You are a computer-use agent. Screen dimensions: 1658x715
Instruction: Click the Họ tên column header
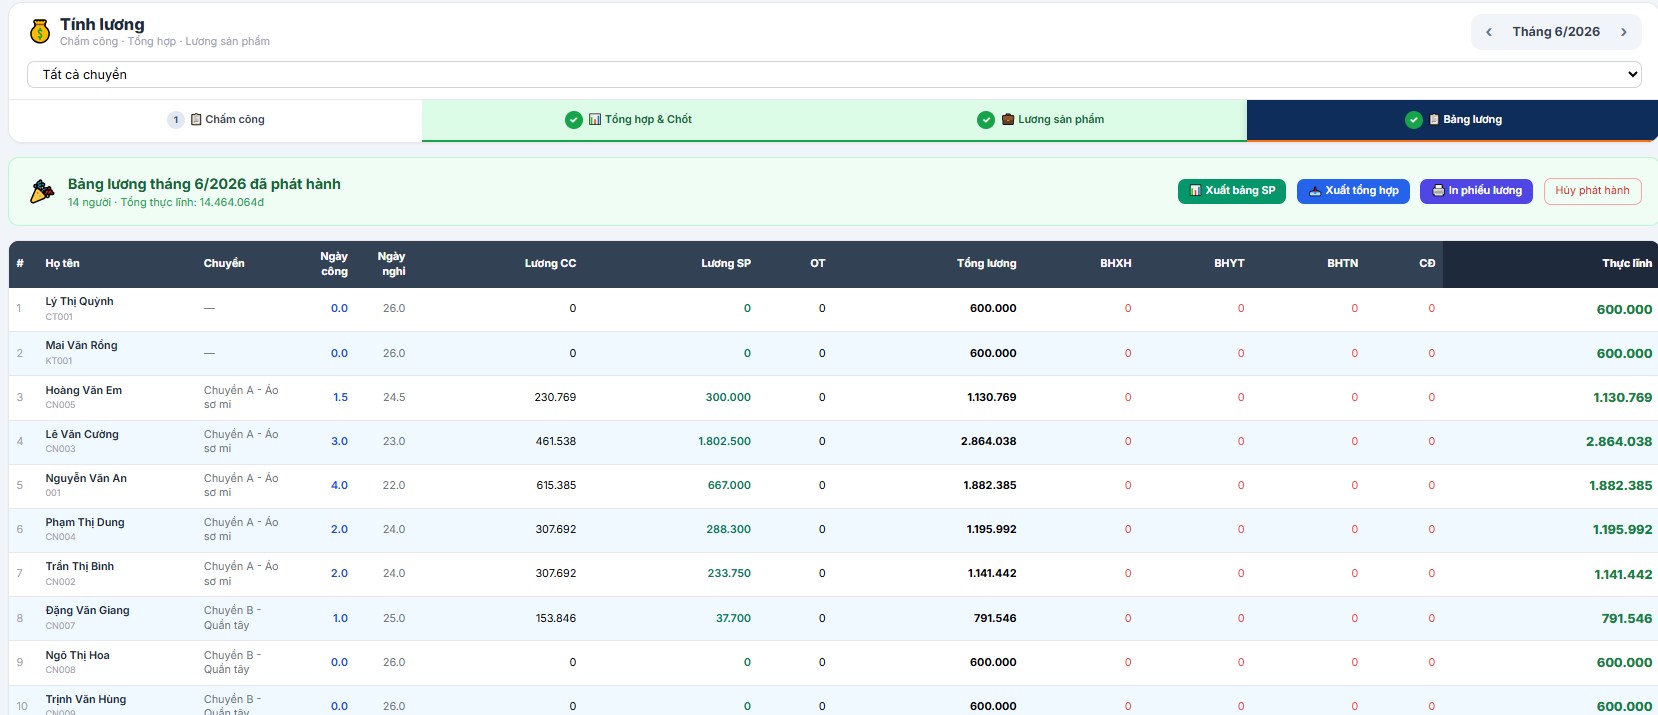[62, 264]
